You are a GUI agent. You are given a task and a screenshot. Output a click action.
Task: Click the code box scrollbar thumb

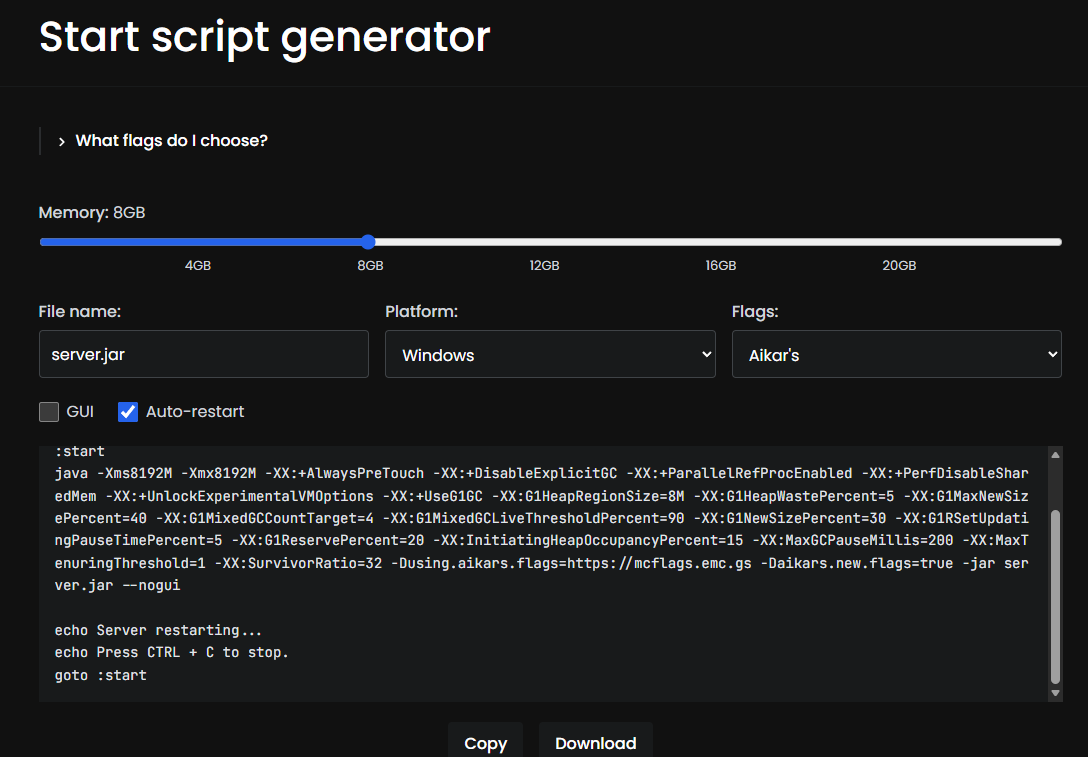(x=1055, y=595)
